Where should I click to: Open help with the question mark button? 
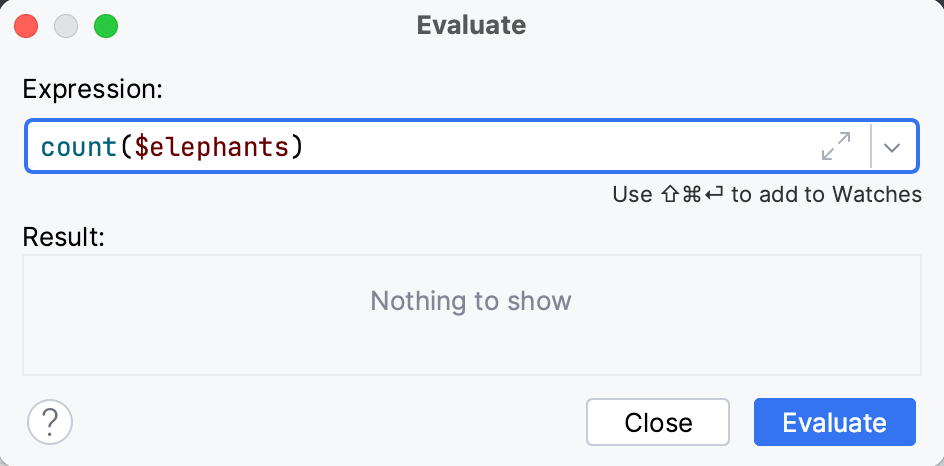tap(50, 422)
